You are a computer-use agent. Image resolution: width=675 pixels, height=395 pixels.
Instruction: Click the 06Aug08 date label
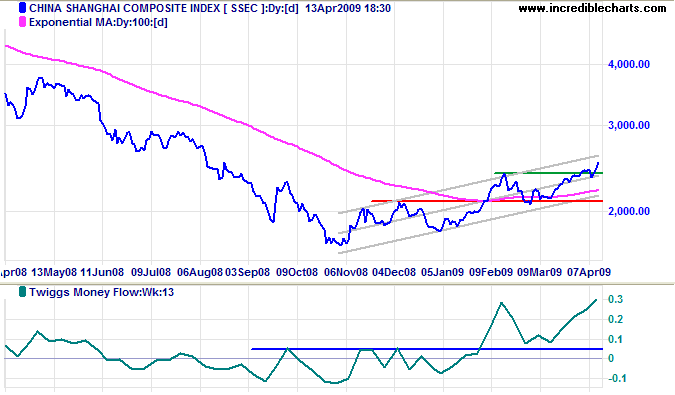click(200, 272)
